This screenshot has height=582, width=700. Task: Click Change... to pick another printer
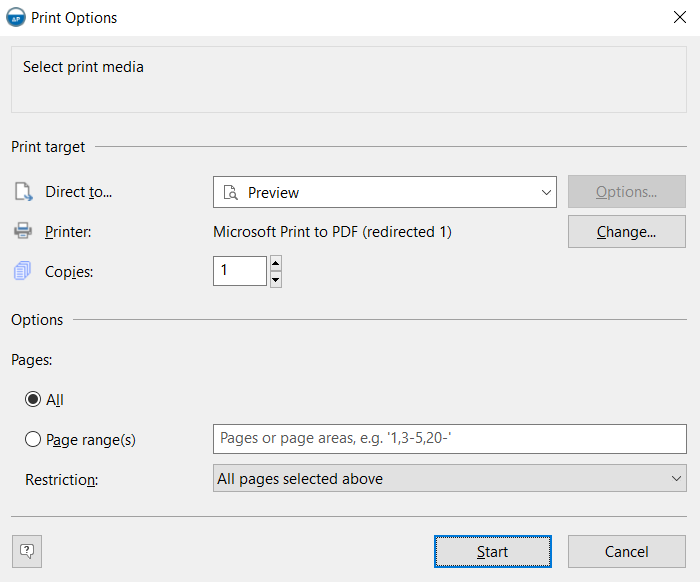626,232
